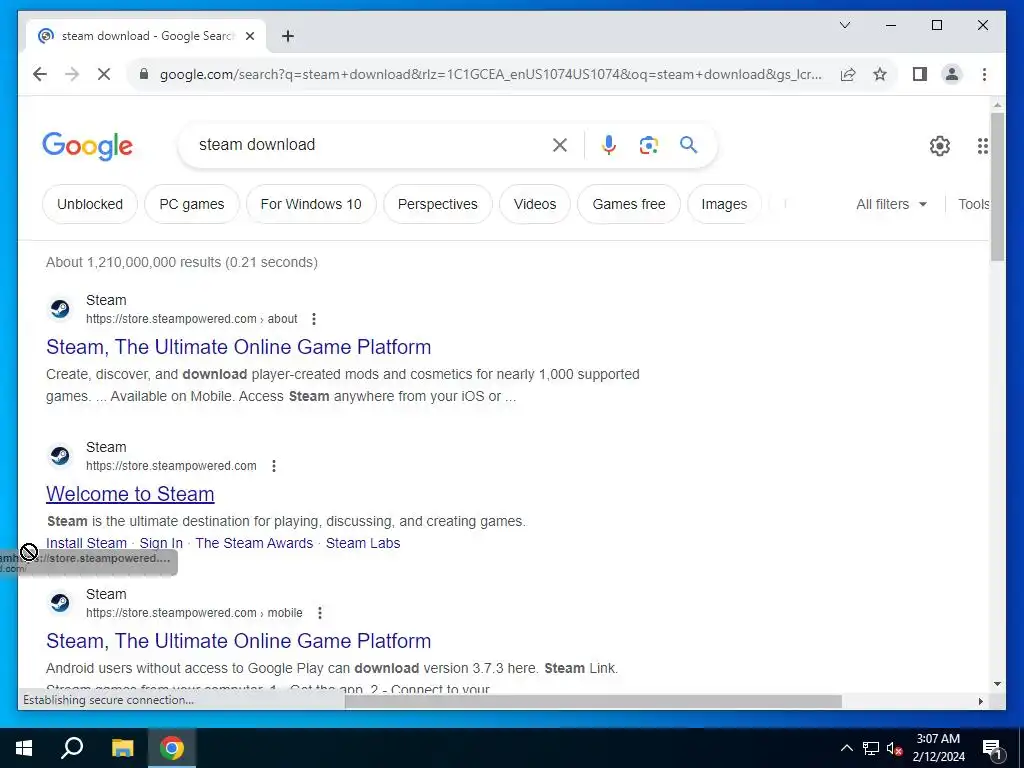This screenshot has height=768, width=1024.
Task: Click the horizontal scroll right arrow
Action: coord(980,701)
